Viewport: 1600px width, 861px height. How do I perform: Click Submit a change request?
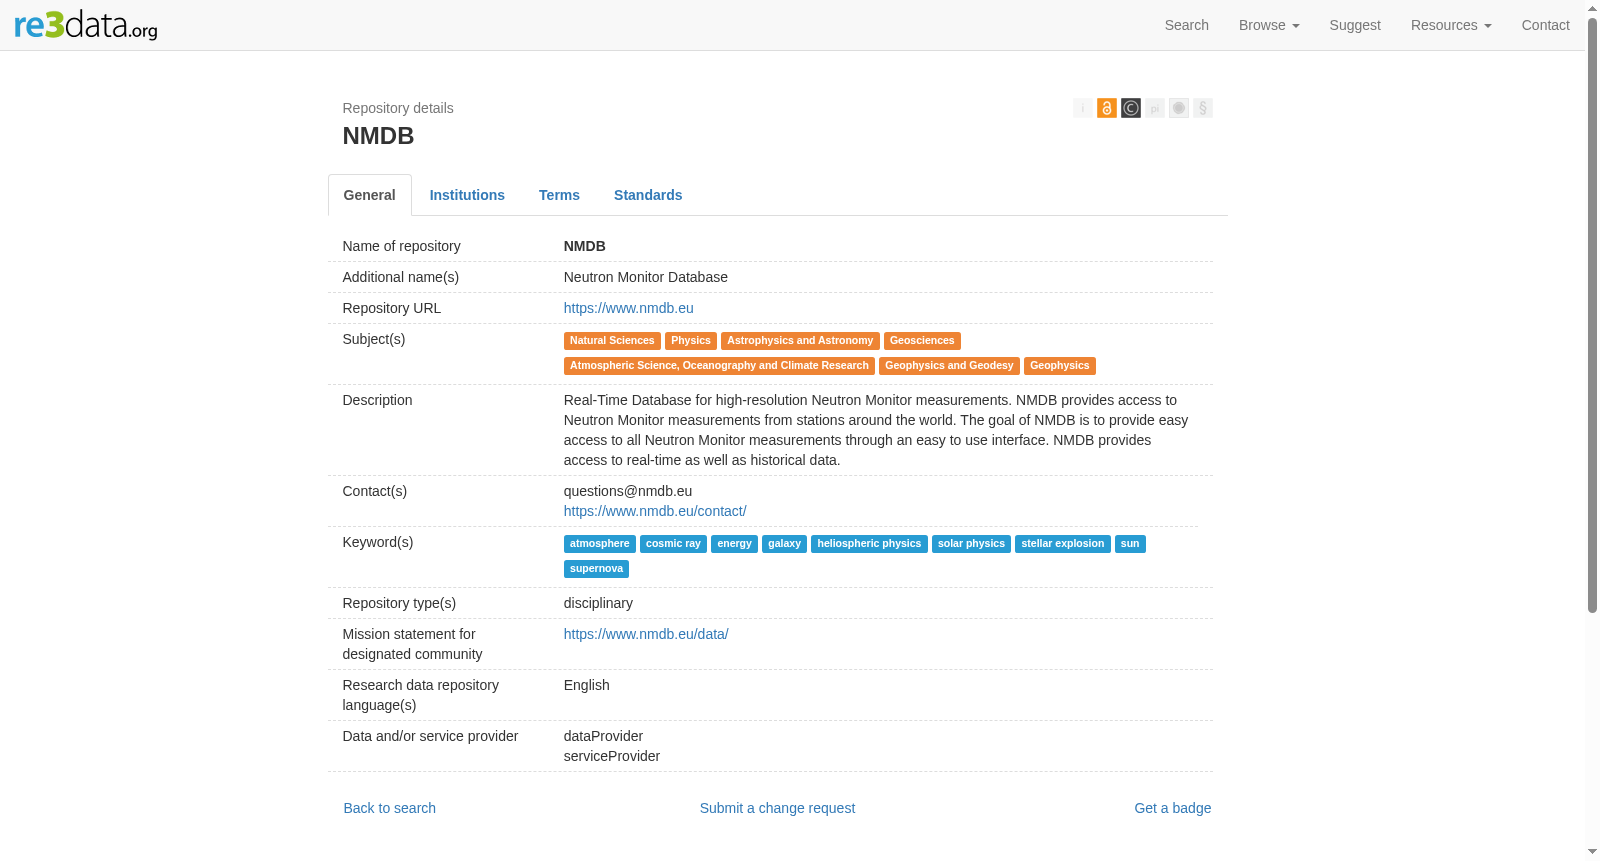pyautogui.click(x=777, y=808)
